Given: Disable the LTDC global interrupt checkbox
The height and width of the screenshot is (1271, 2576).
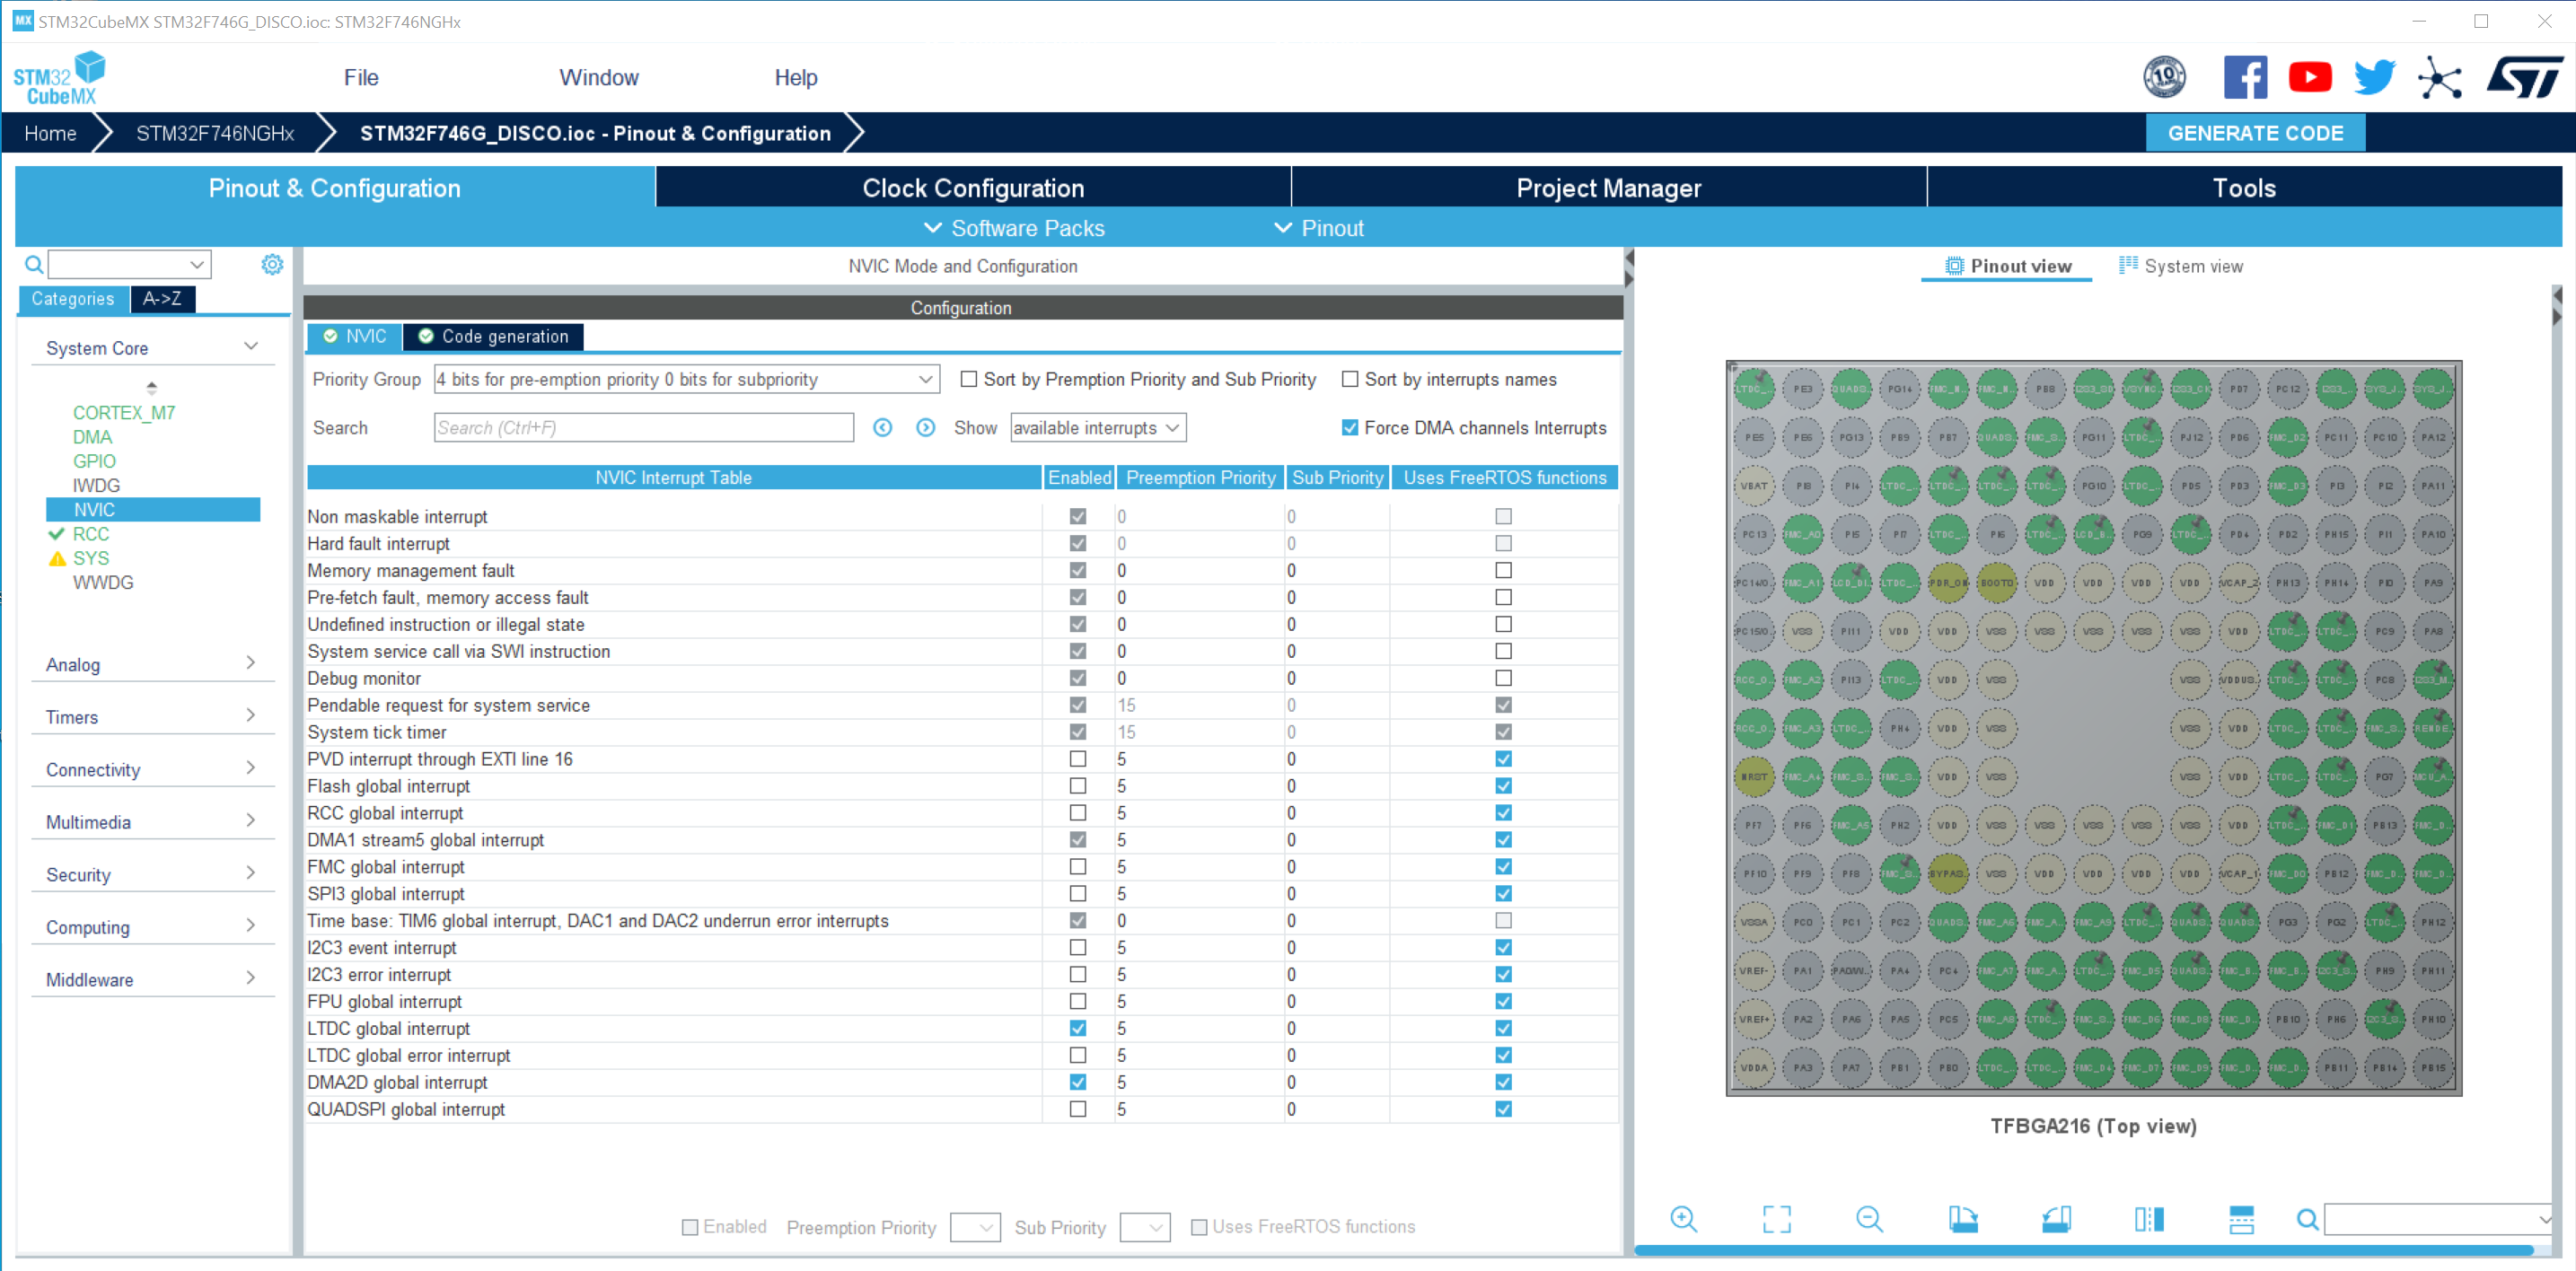Looking at the screenshot, I should click(1077, 1028).
